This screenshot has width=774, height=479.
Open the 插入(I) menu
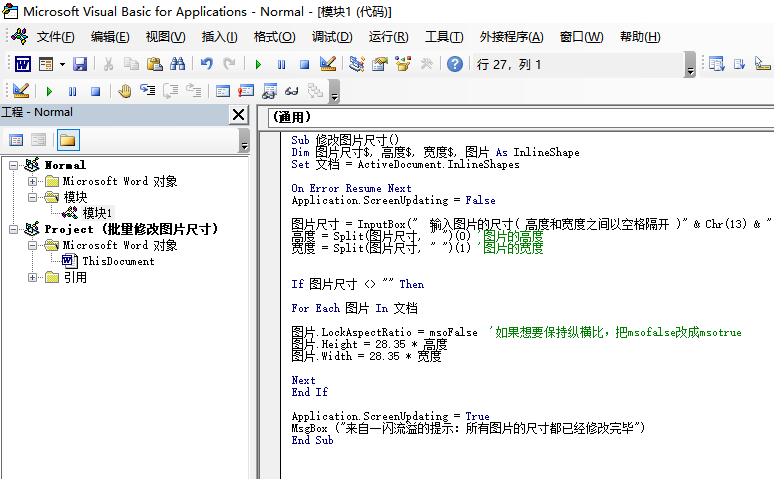coord(220,37)
